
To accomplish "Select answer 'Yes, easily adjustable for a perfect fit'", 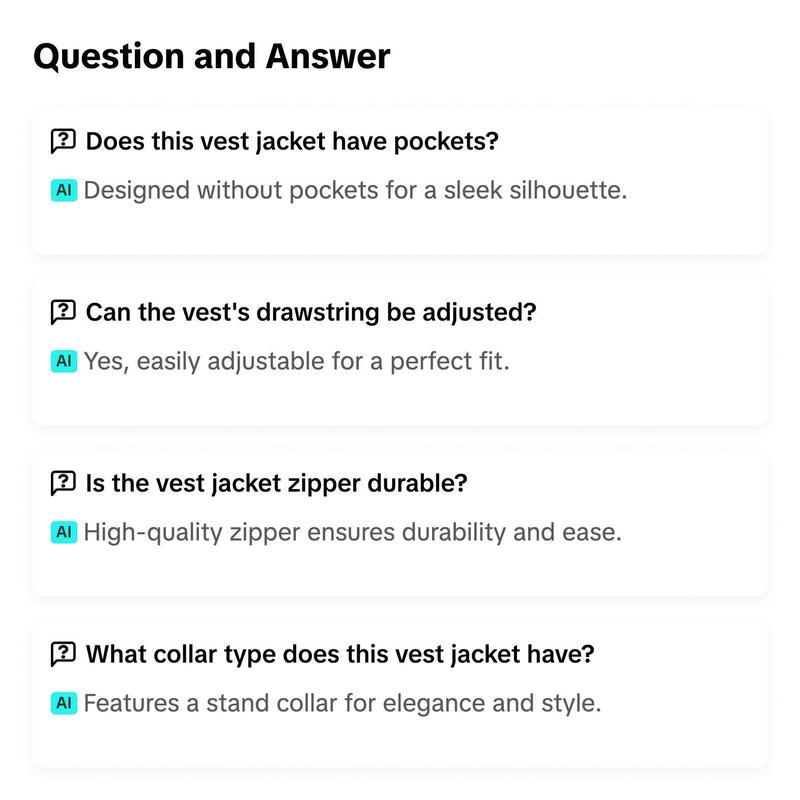I will click(296, 361).
